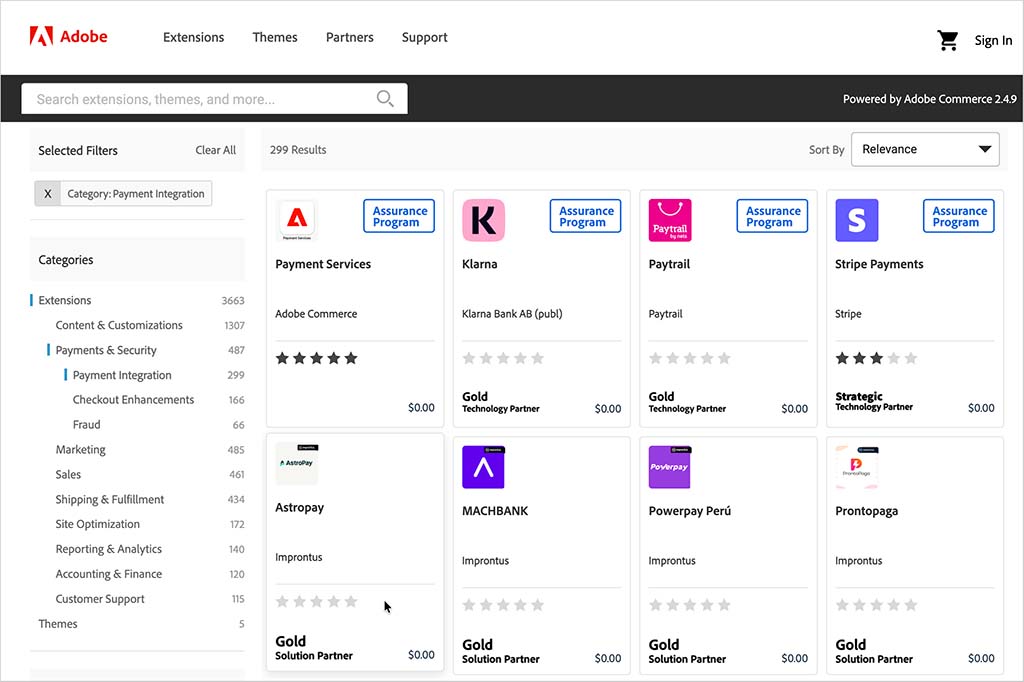Click the Sign In link
The width and height of the screenshot is (1024, 682).
pos(993,41)
